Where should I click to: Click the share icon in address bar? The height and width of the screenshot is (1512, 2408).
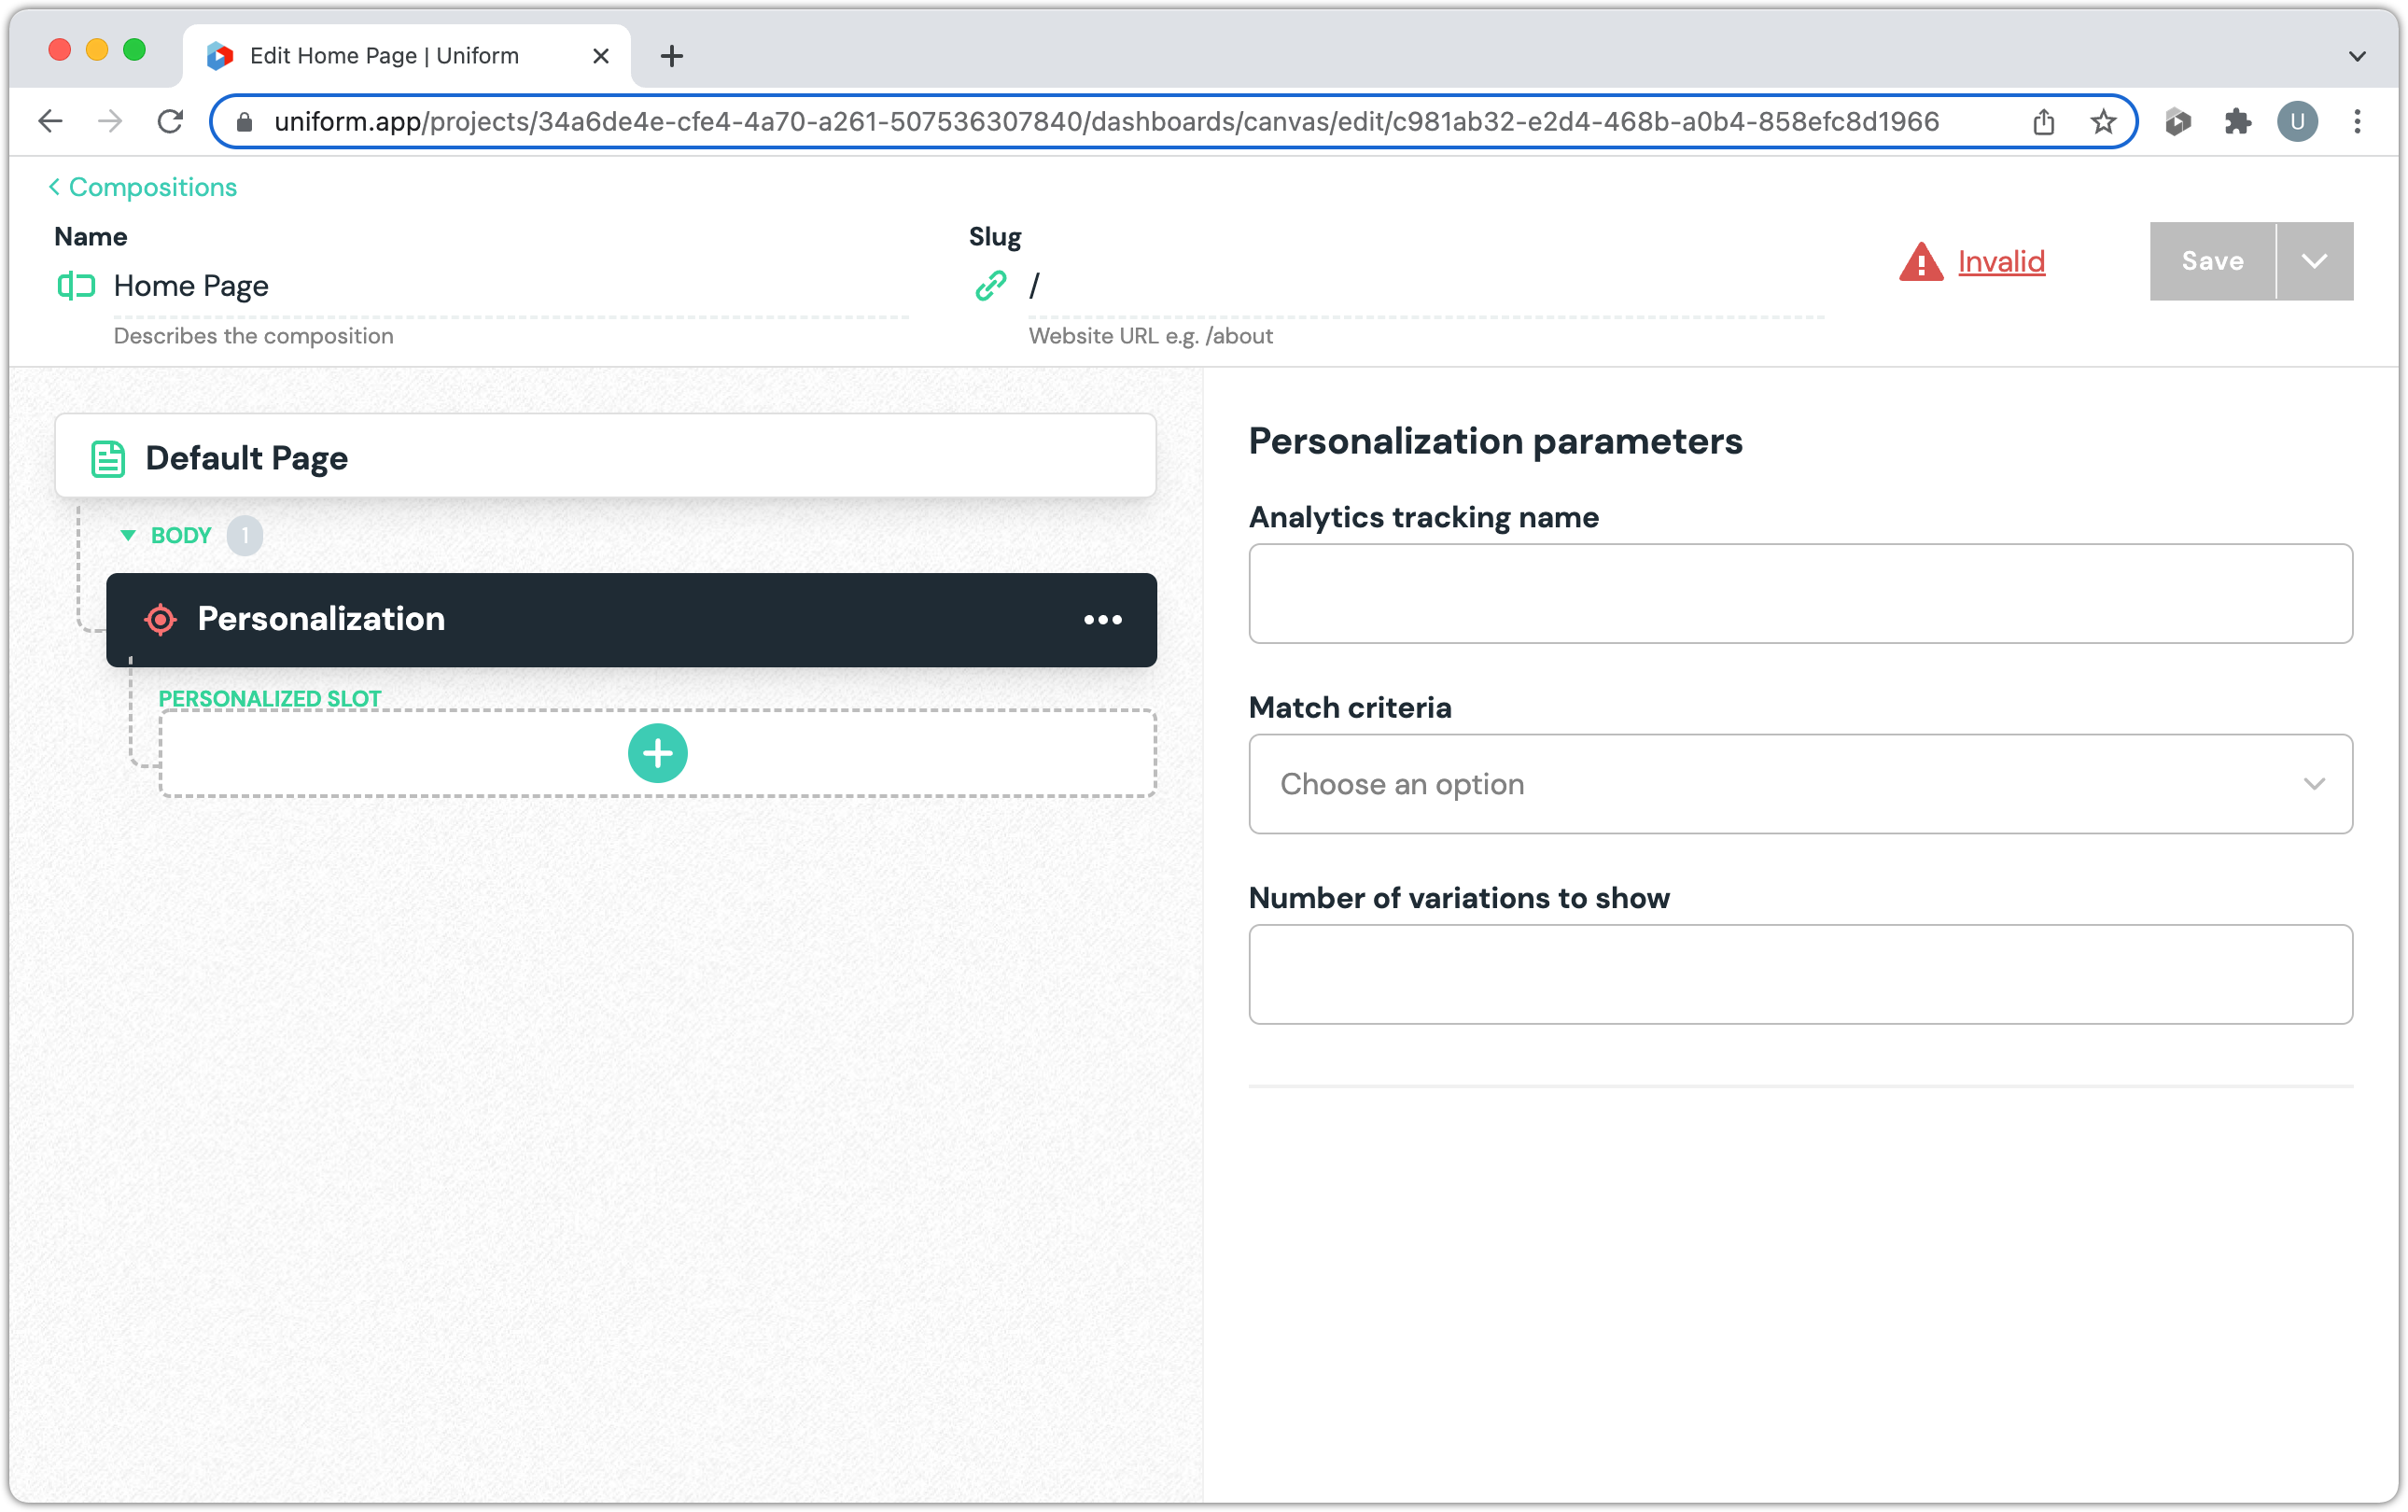[2043, 122]
